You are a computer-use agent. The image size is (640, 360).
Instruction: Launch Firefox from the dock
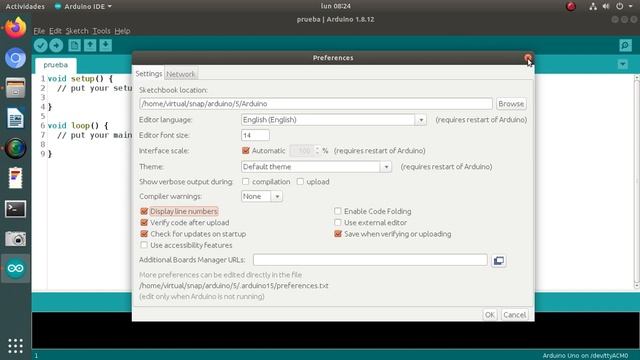pos(16,28)
